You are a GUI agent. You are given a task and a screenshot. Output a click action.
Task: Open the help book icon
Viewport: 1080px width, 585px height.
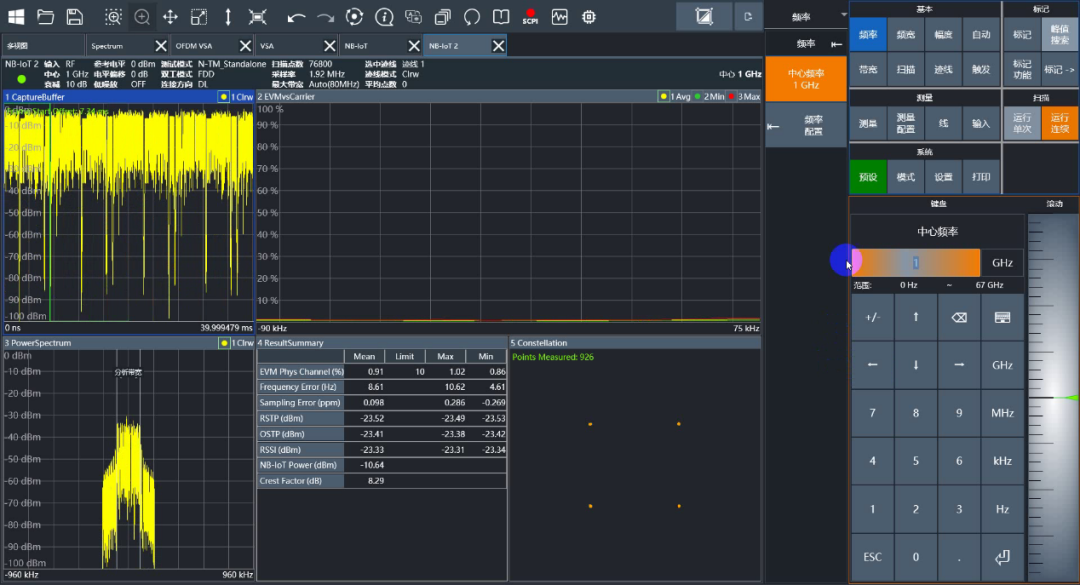501,17
